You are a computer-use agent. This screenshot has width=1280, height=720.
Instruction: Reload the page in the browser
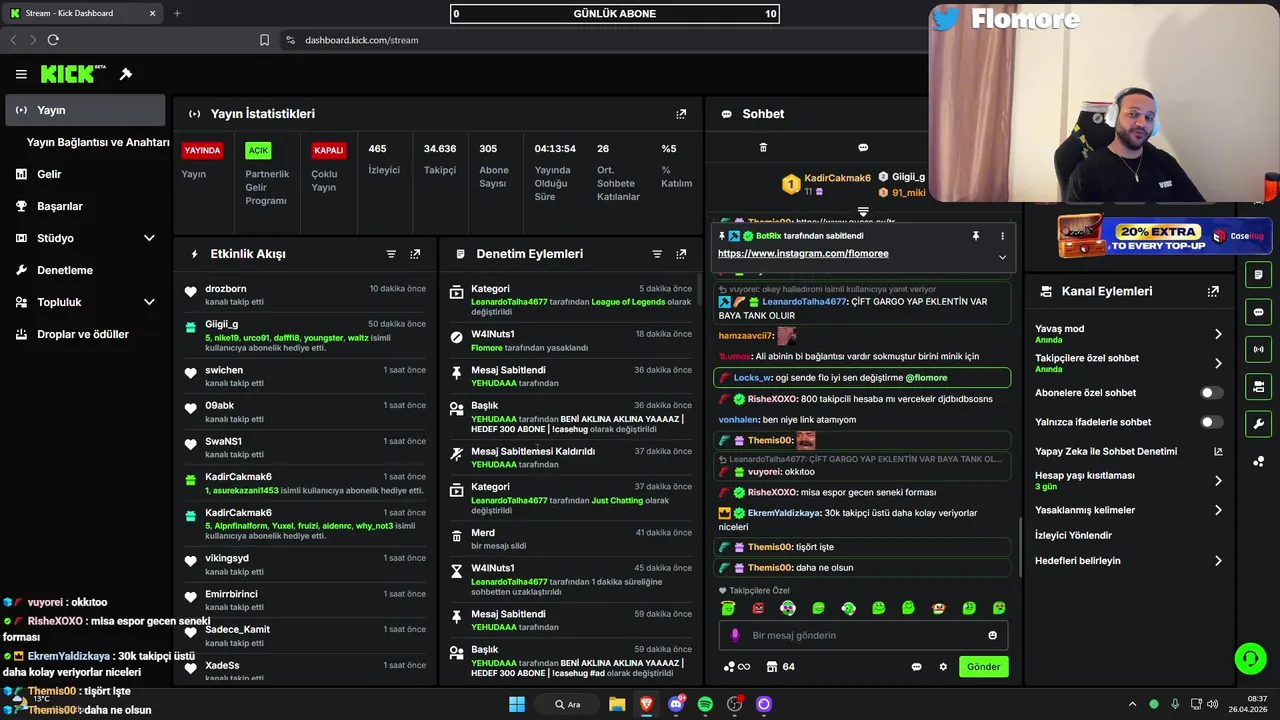pos(53,40)
